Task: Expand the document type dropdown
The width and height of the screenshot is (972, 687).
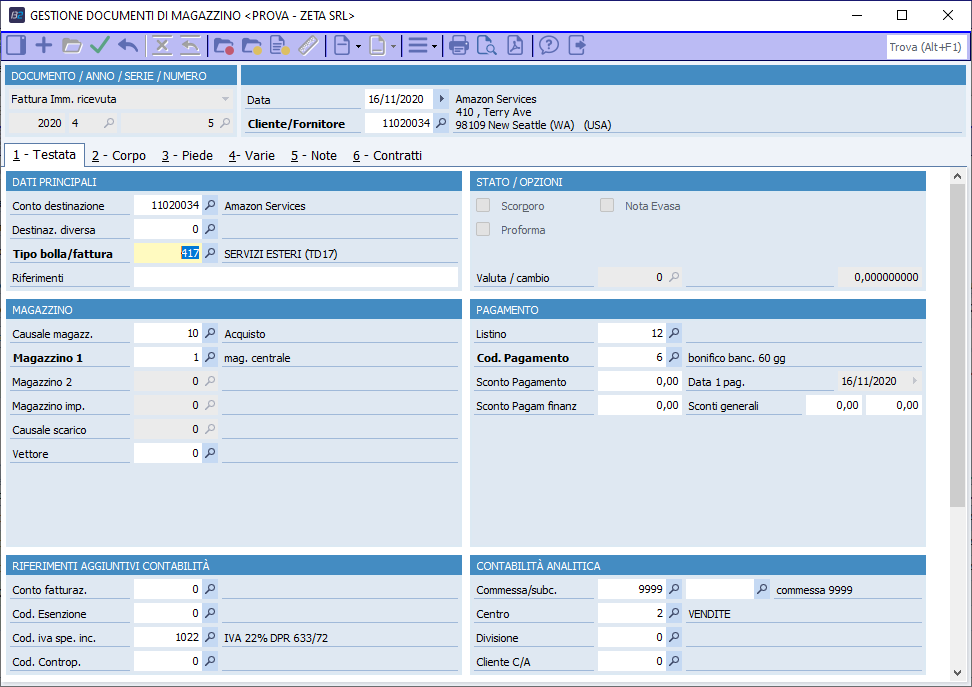Action: pos(225,99)
